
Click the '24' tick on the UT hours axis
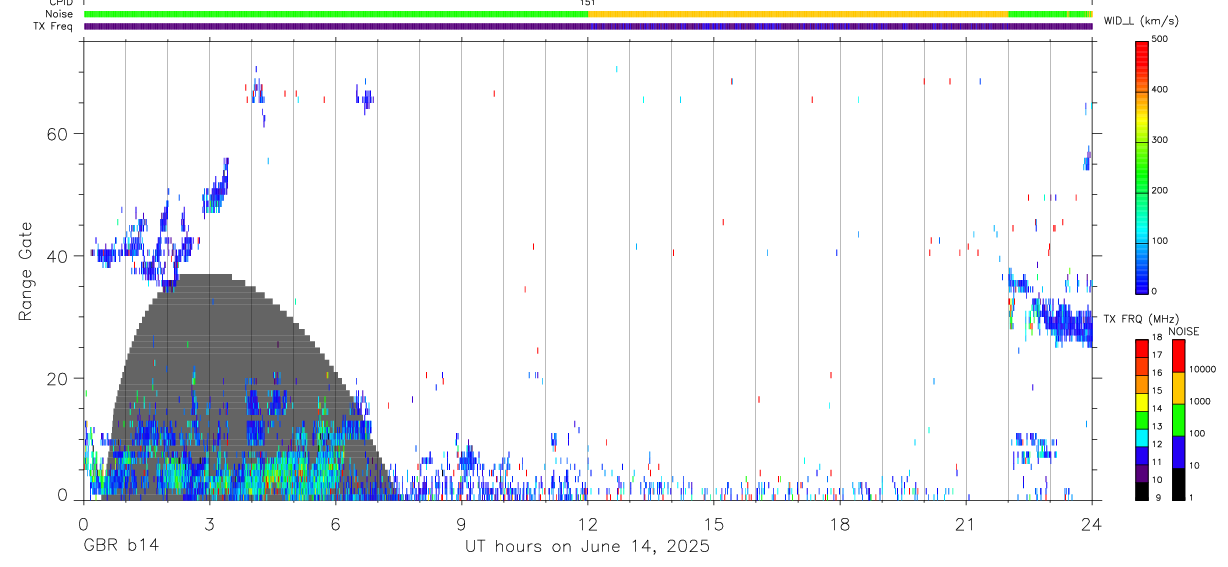[1091, 524]
